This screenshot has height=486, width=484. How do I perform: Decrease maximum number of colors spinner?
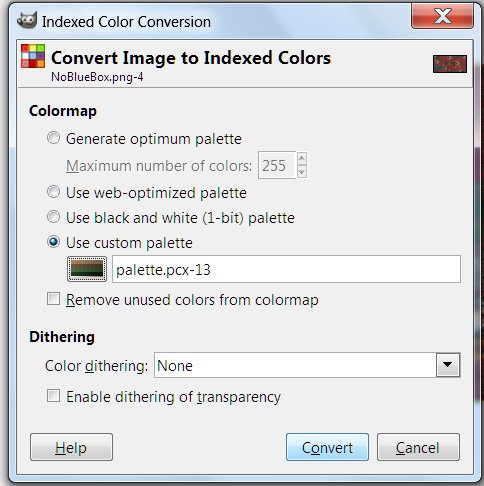[x=302, y=172]
